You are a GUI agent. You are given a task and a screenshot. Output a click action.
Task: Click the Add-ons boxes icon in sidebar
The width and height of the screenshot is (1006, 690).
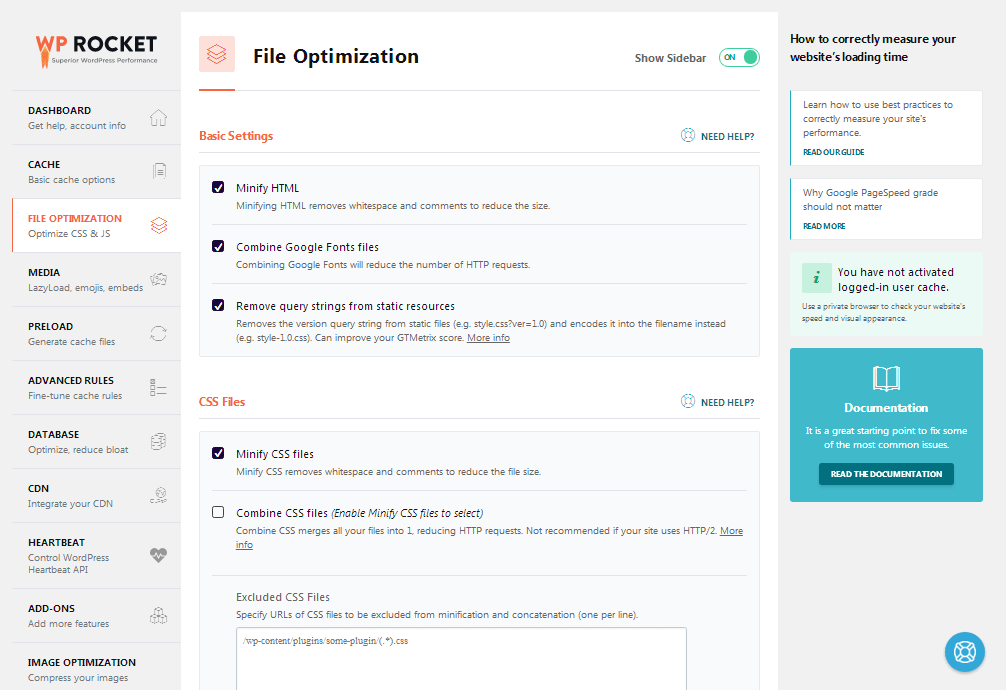158,616
